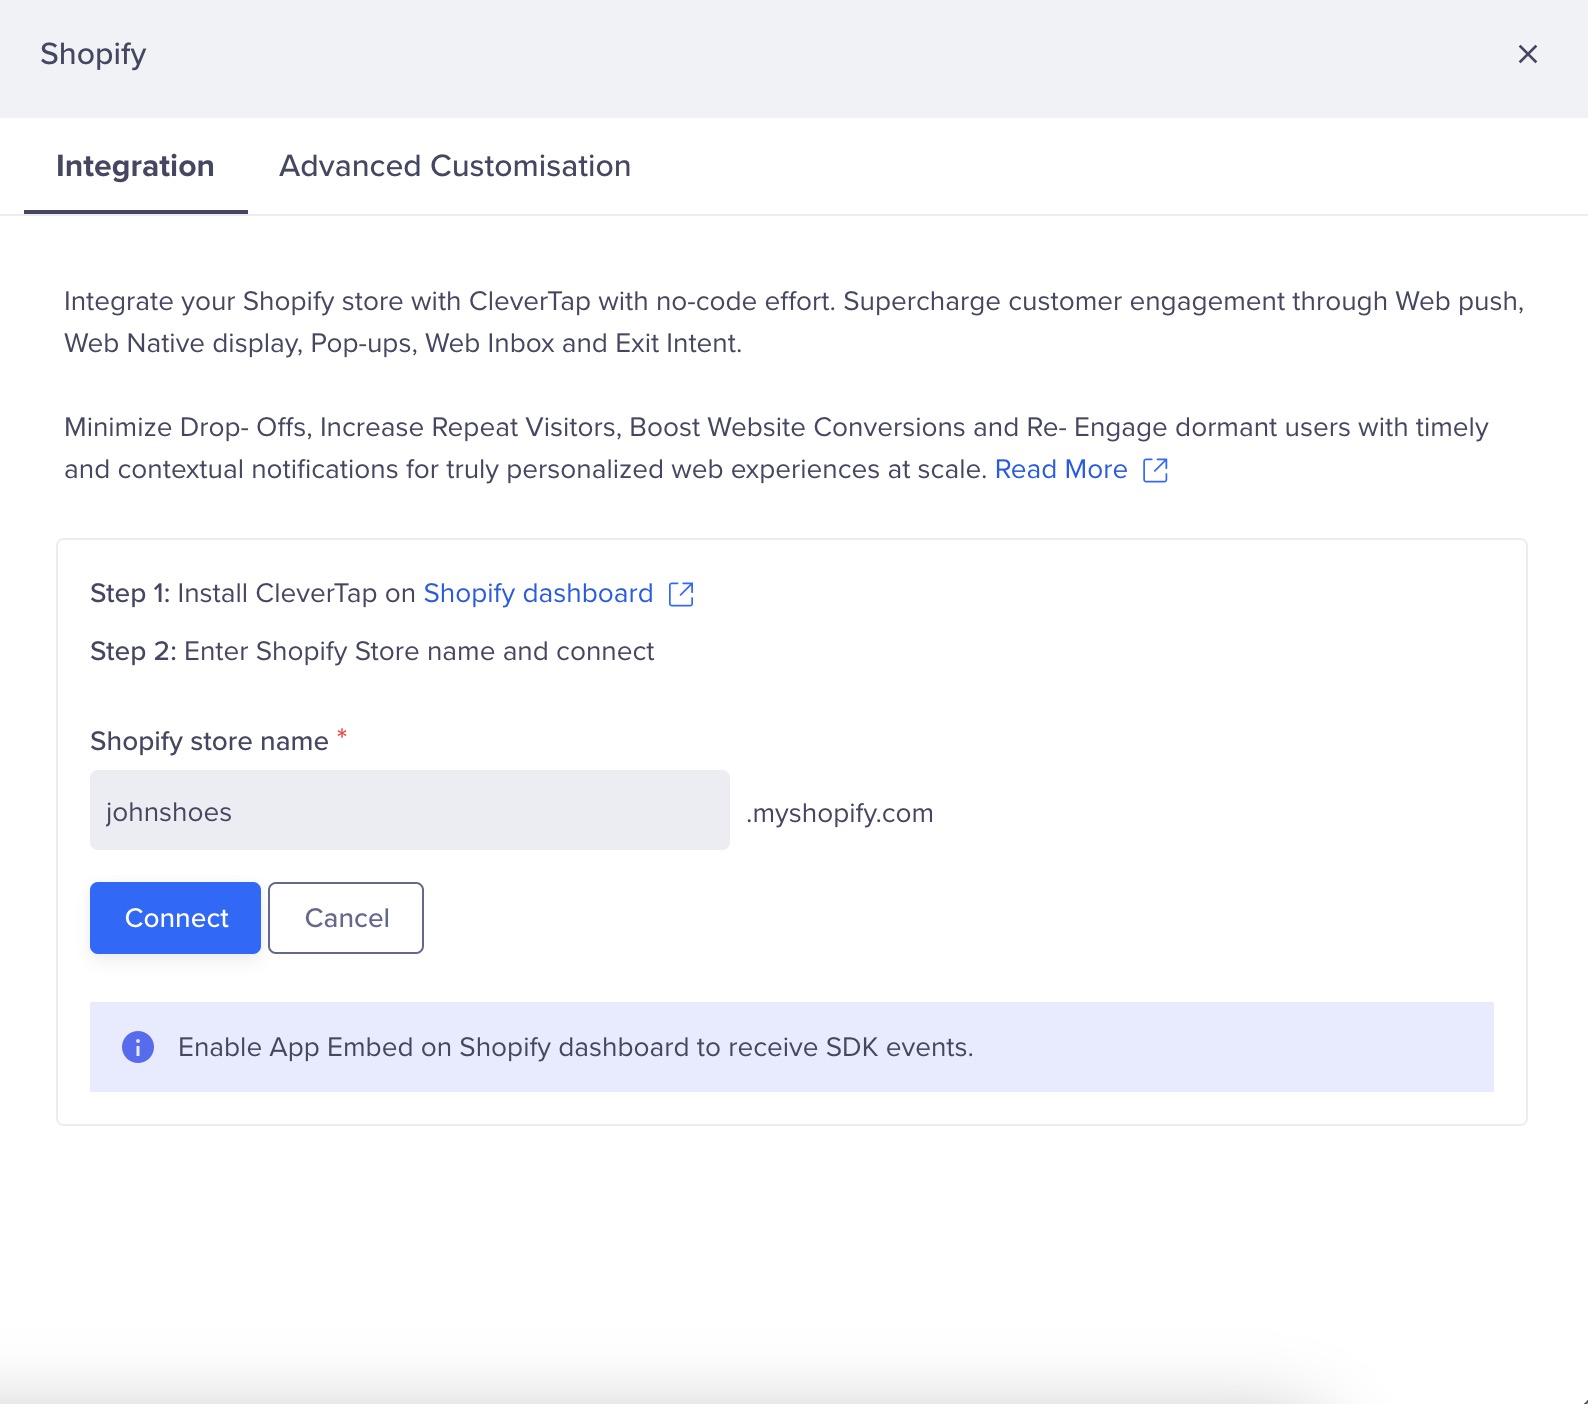This screenshot has width=1588, height=1404.
Task: Open the Advanced Customisation tab
Action: pos(455,166)
